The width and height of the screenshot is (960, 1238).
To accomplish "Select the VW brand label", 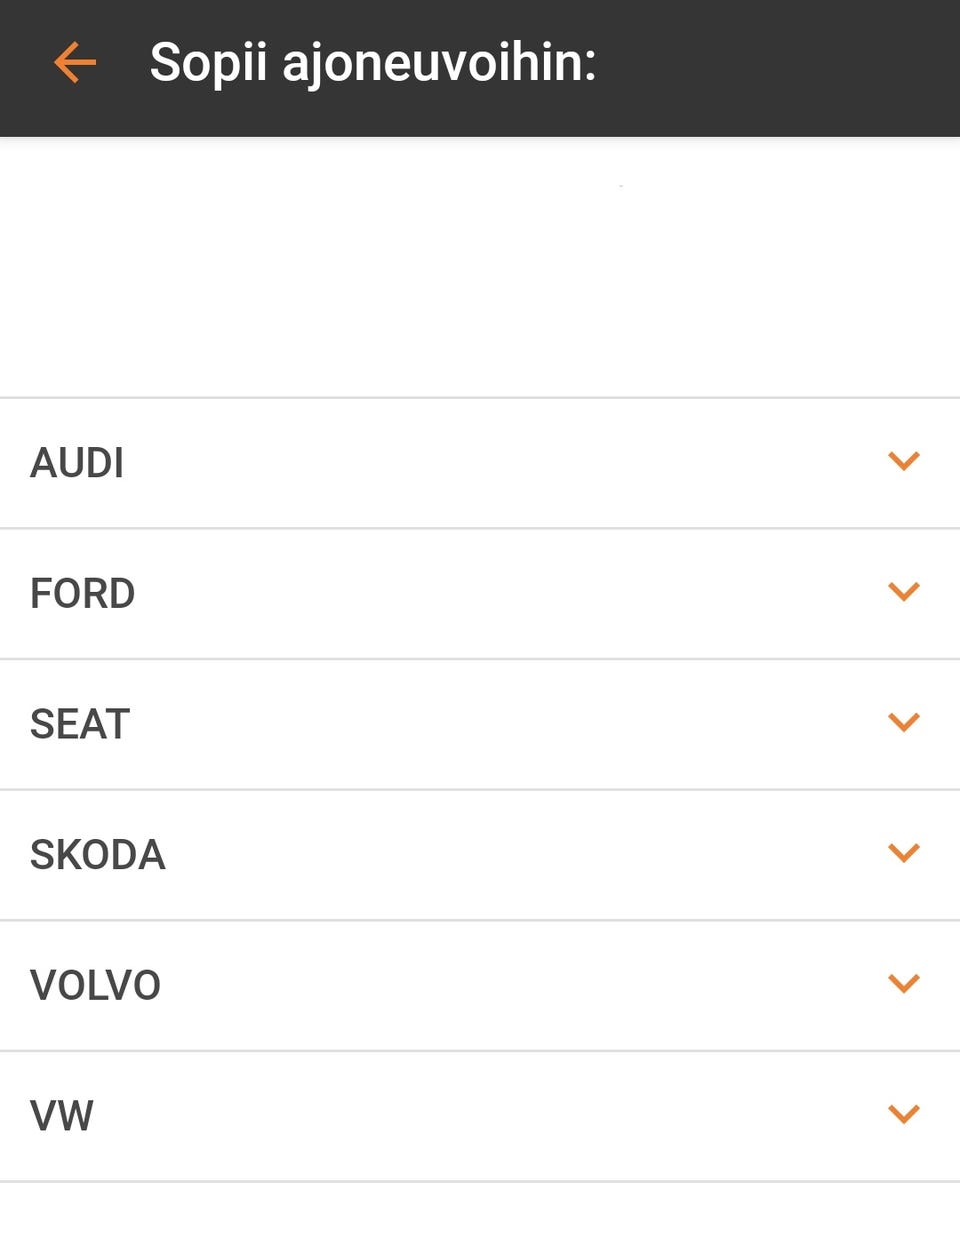I will click(x=62, y=1116).
